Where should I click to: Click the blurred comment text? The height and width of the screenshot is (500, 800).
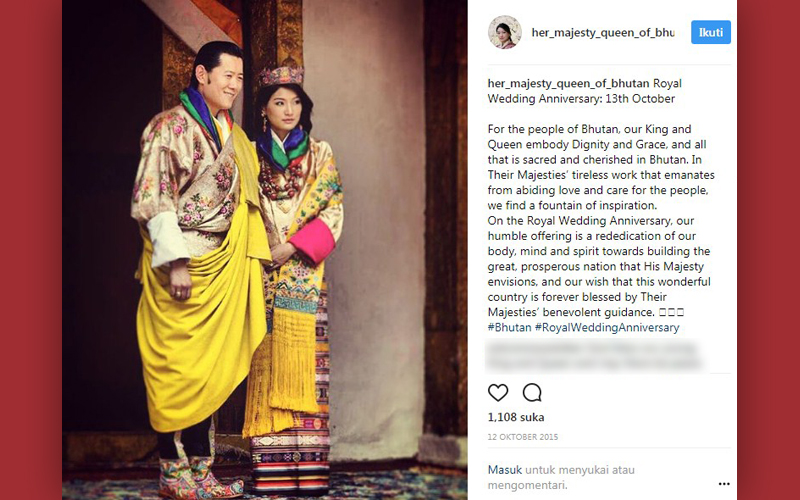594,356
